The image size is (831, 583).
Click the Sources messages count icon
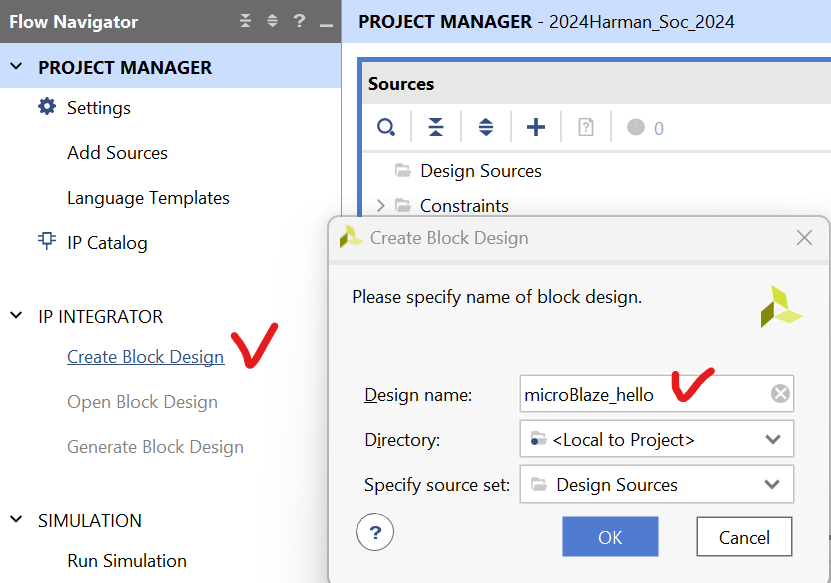(x=635, y=127)
